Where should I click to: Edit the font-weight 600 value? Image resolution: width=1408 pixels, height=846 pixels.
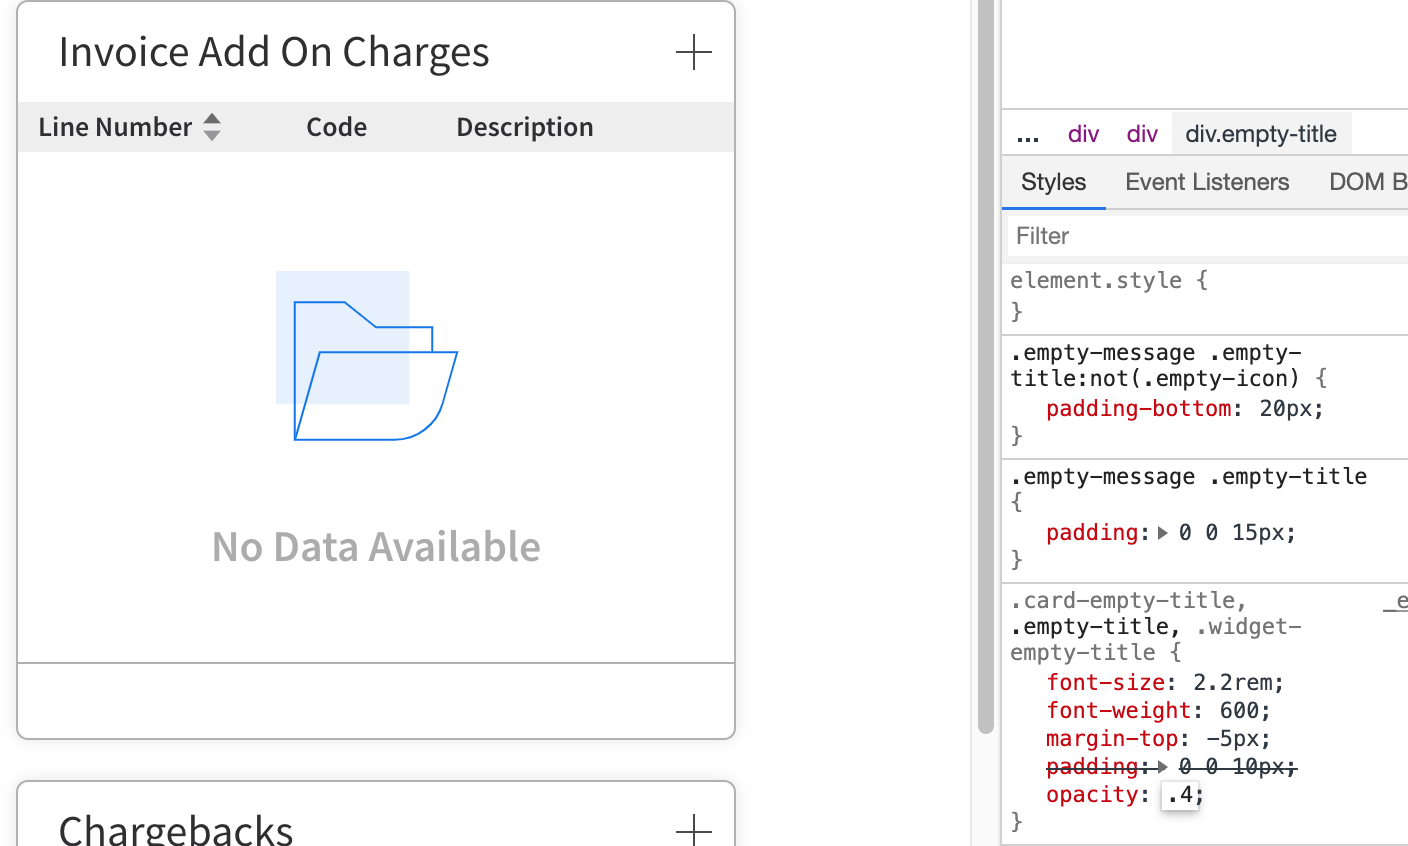coord(1239,711)
